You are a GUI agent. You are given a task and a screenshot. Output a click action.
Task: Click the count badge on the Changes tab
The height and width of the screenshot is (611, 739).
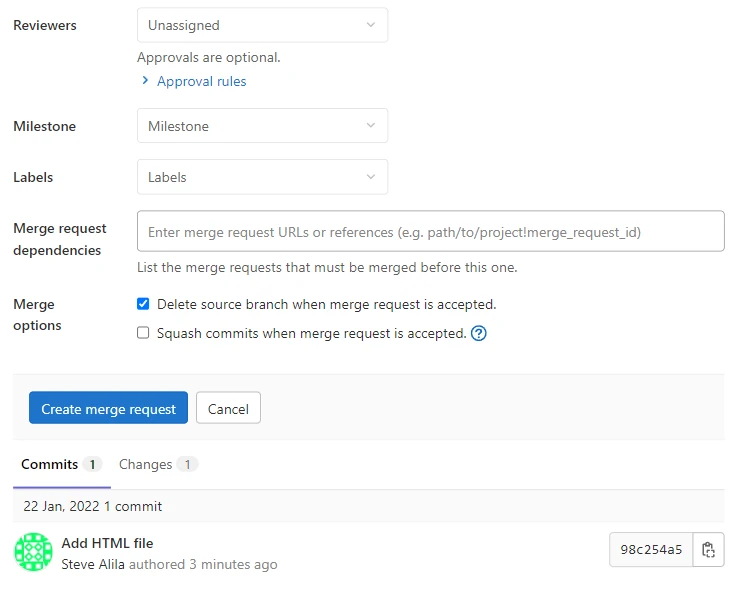[x=187, y=464]
